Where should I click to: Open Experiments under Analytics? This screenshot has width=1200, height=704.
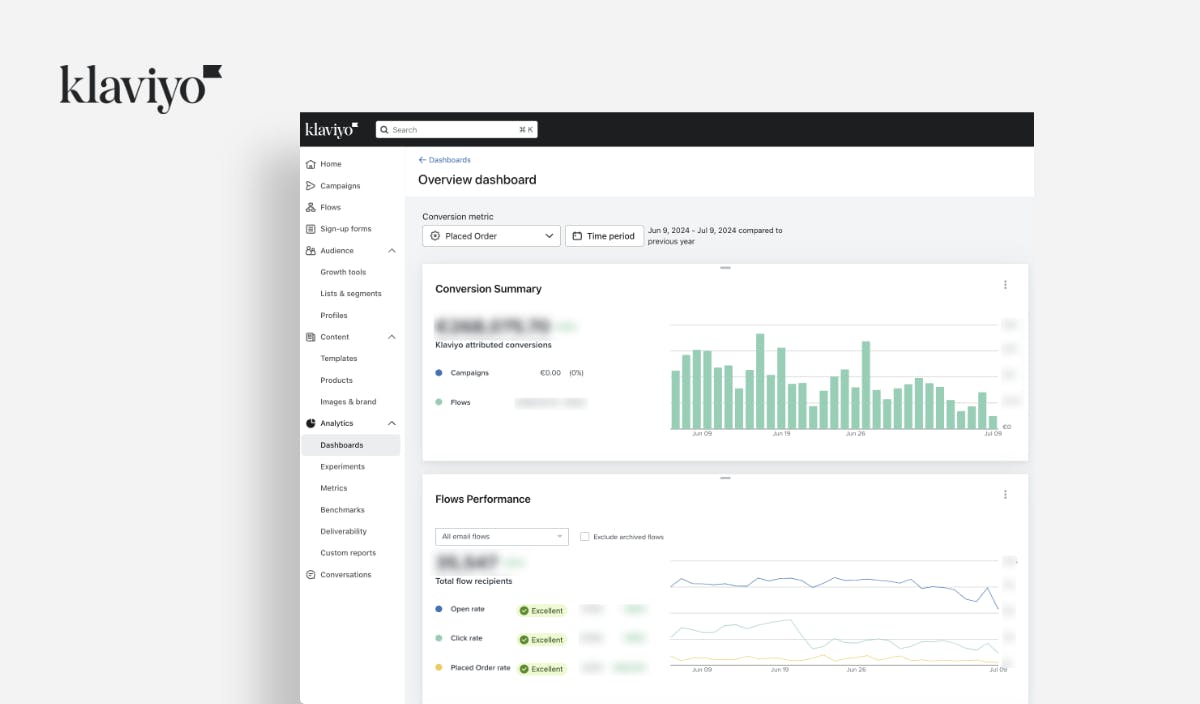tap(343, 467)
